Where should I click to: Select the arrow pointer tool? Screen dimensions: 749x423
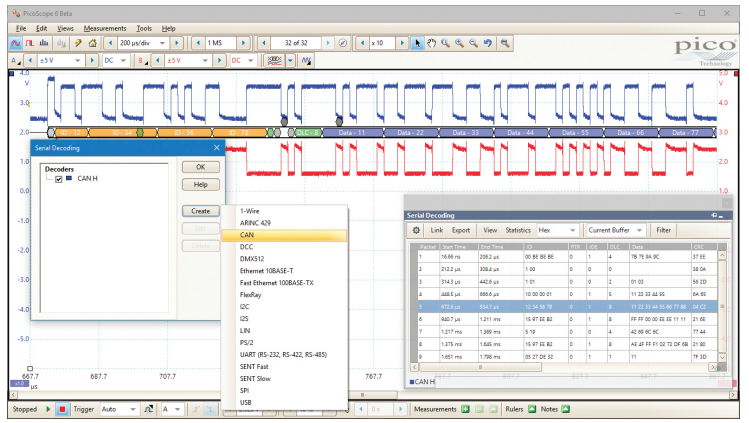417,43
